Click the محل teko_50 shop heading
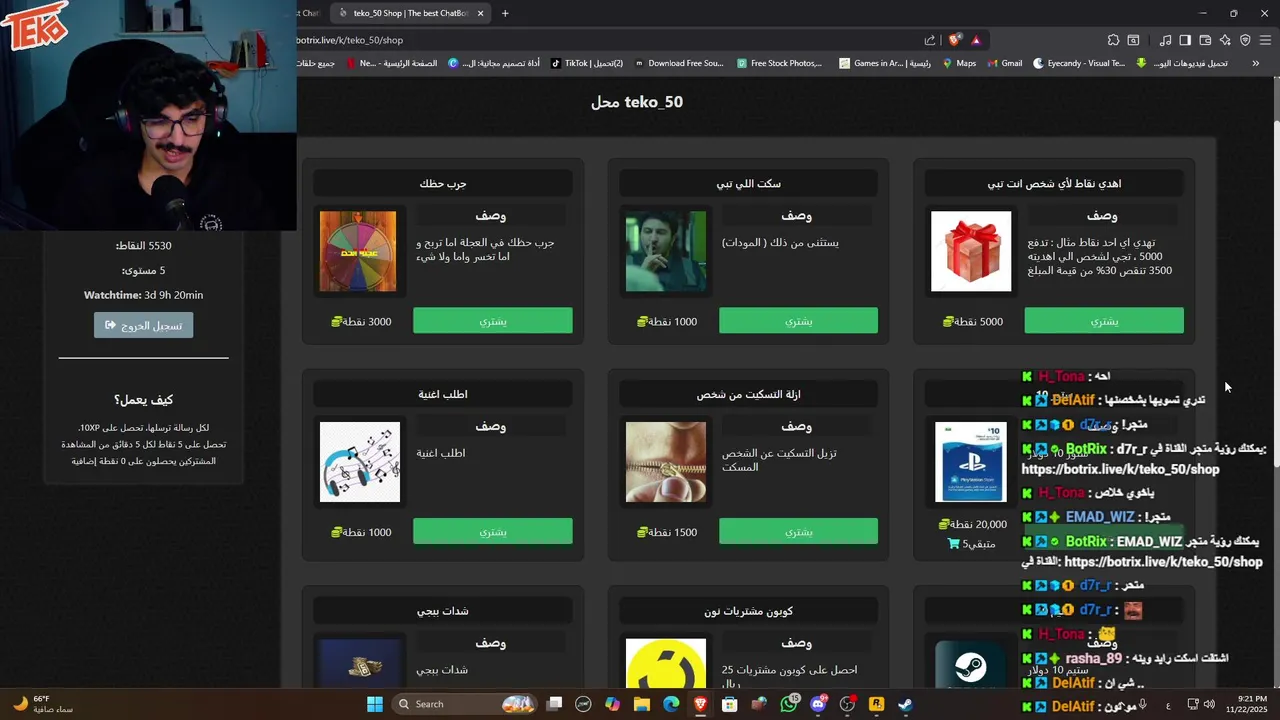Screen dimensions: 1280x720 (x=637, y=102)
